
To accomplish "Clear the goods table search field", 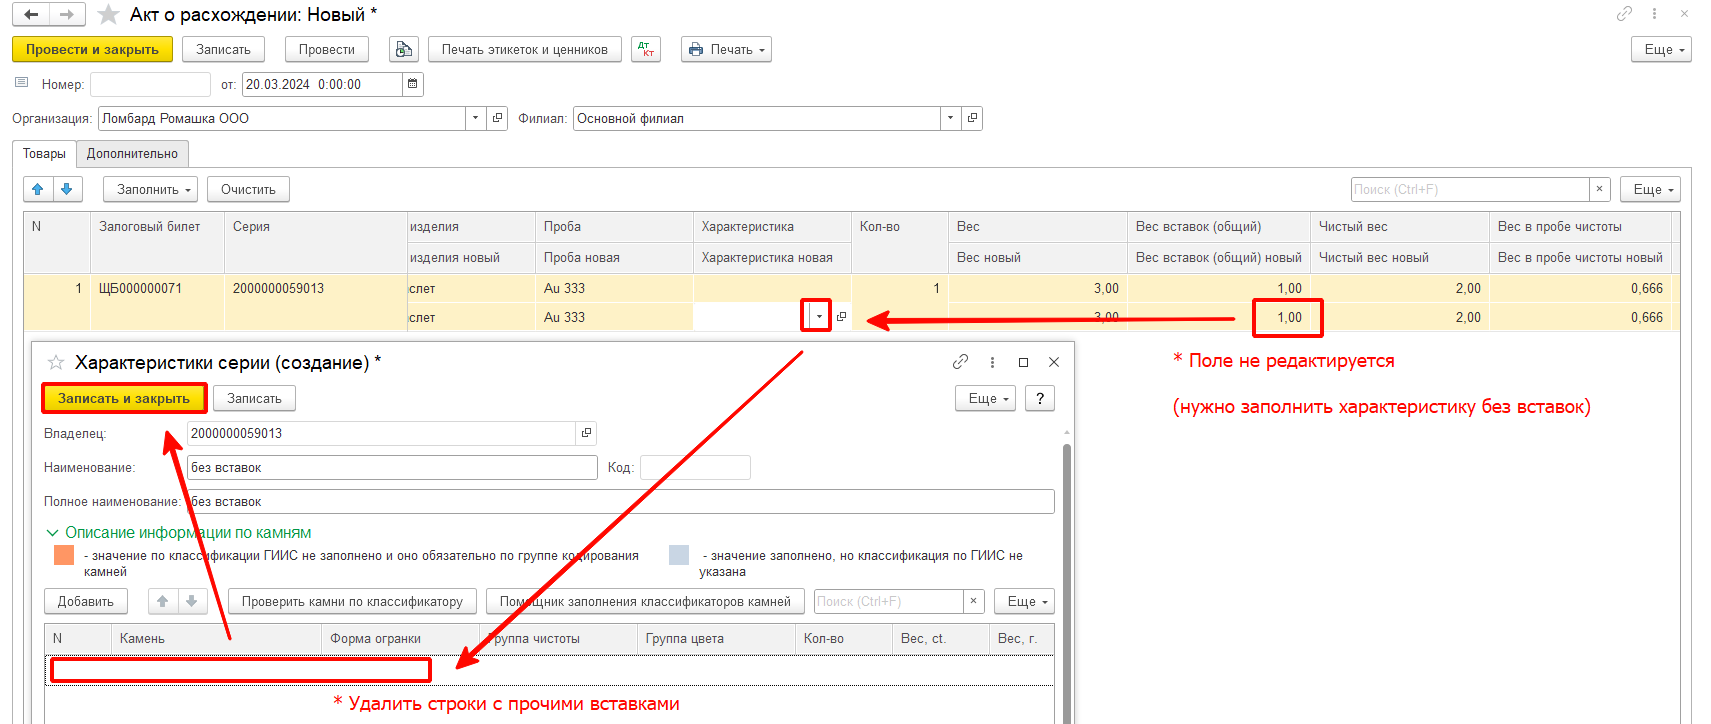I will [1599, 189].
